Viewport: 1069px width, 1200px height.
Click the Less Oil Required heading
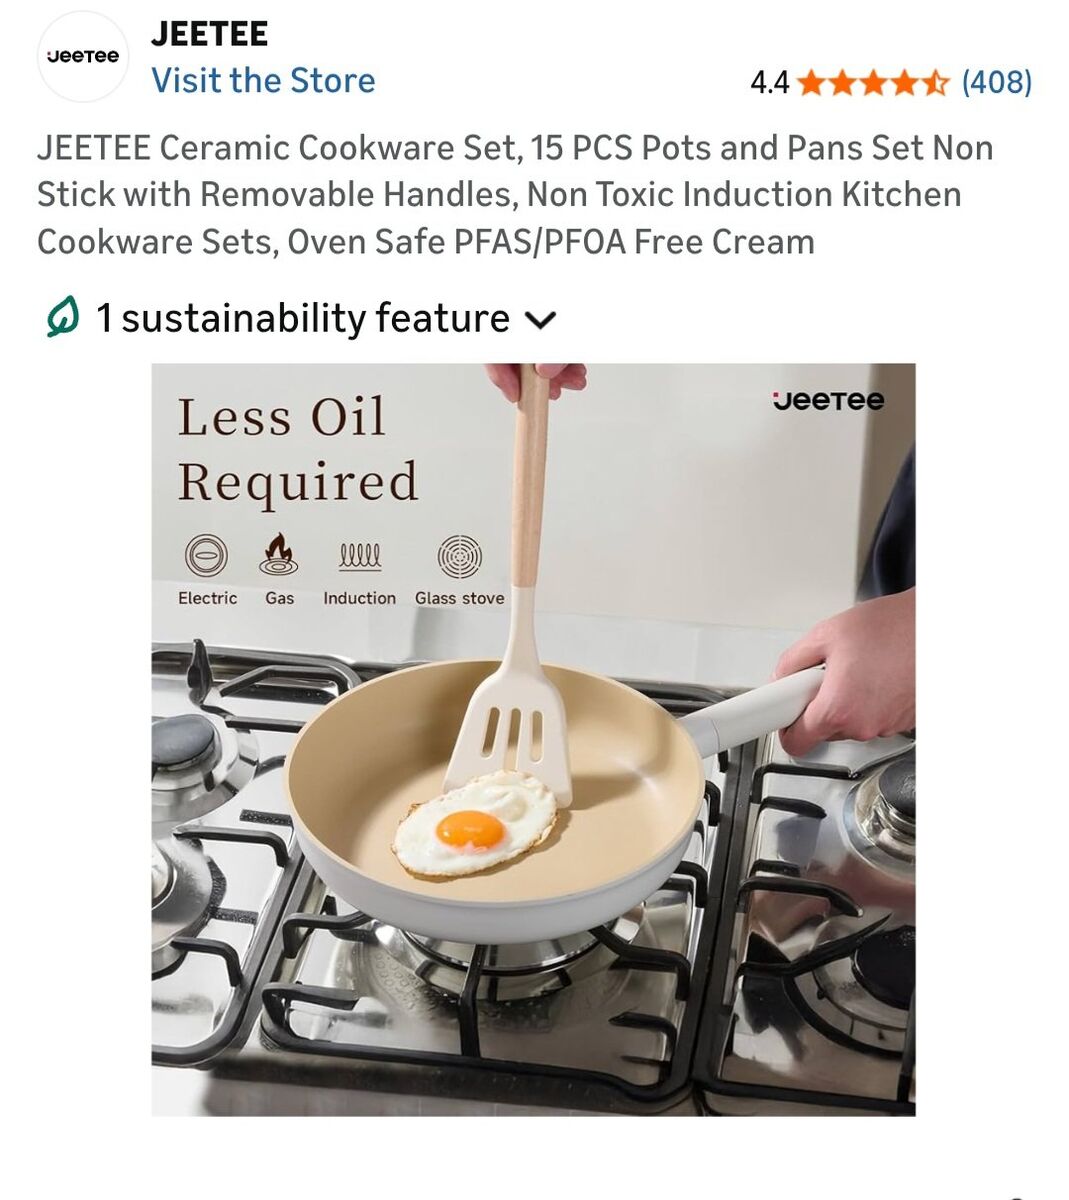tap(298, 449)
